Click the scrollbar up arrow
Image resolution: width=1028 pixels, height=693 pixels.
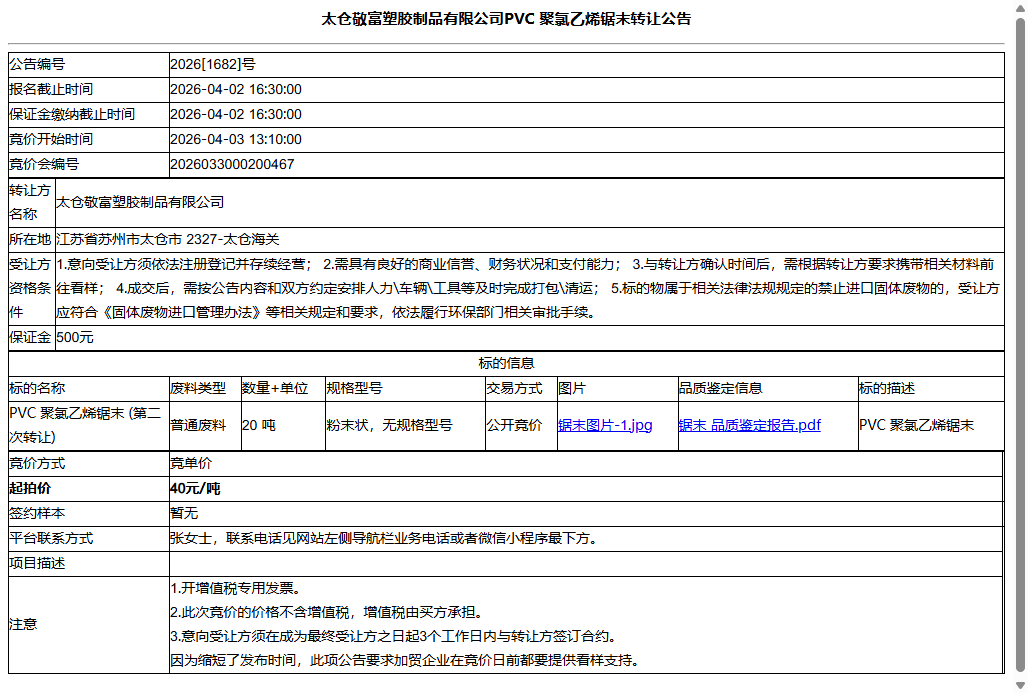pos(1019,10)
